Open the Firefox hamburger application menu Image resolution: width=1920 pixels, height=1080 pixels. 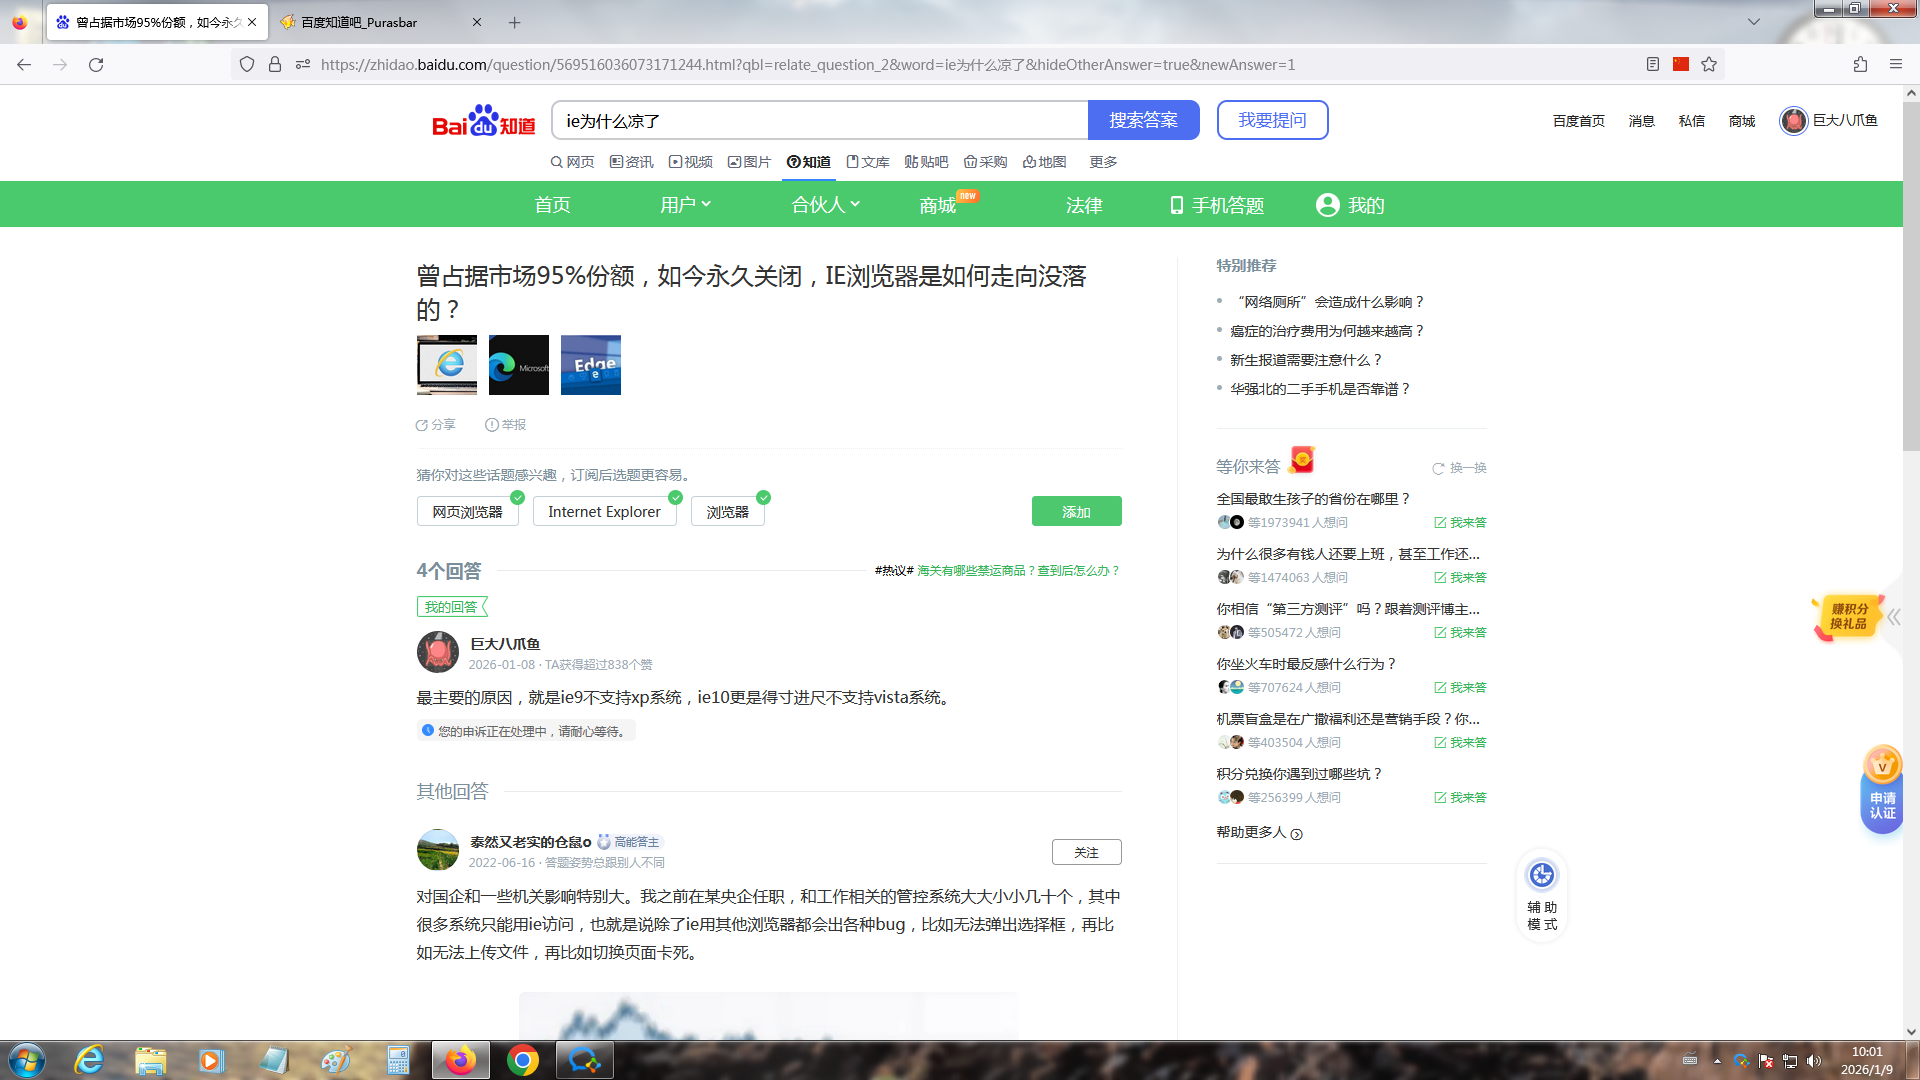point(1895,65)
